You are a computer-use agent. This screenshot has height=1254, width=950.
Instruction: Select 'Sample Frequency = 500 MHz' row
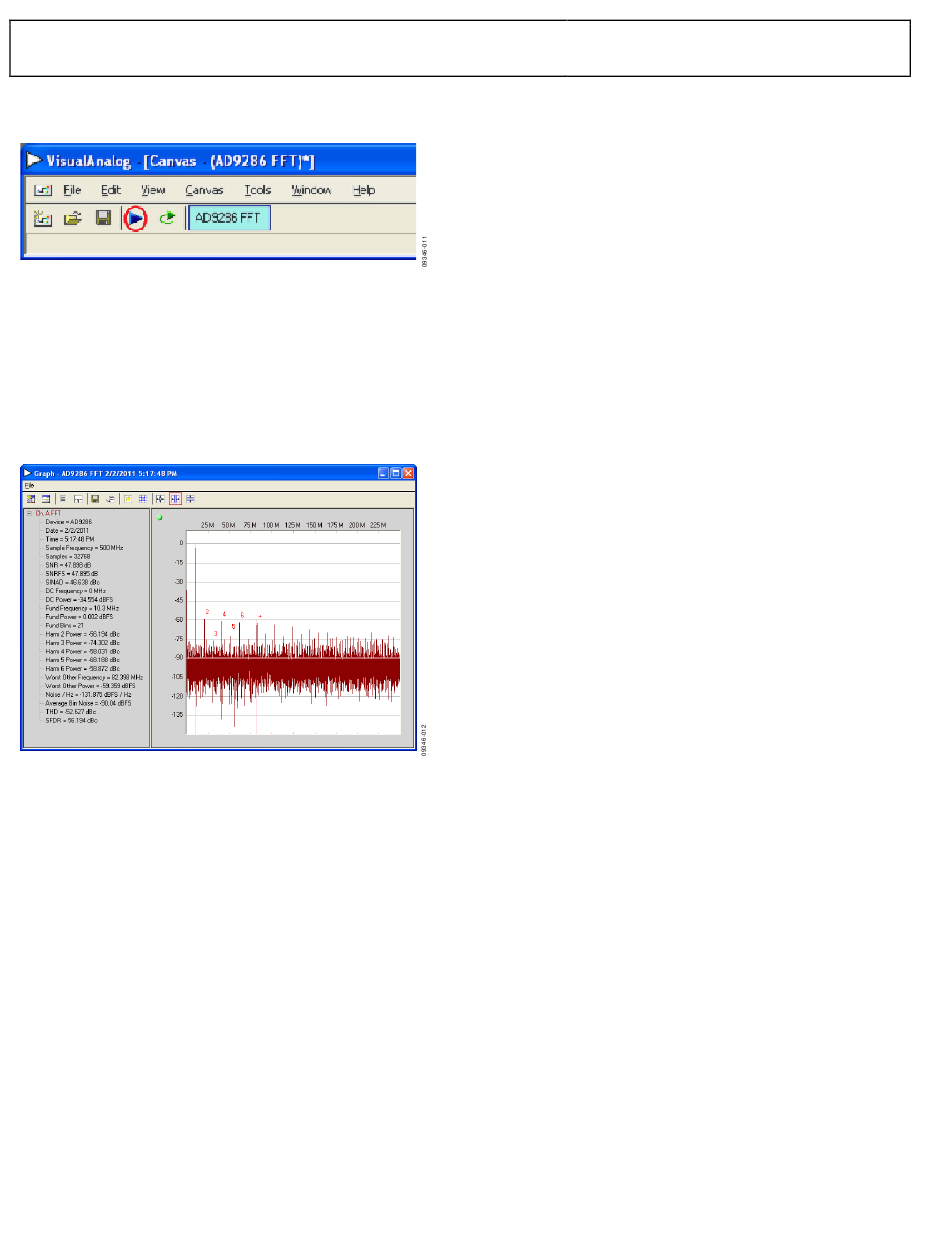pyautogui.click(x=83, y=548)
